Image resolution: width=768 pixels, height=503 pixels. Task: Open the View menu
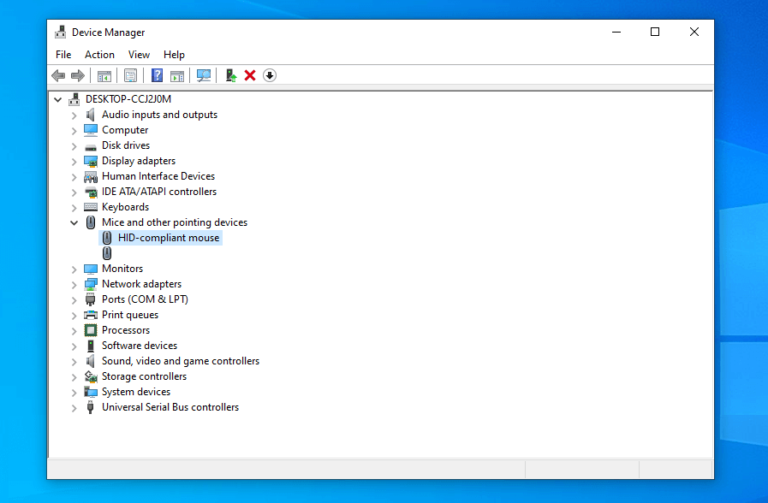pos(139,54)
